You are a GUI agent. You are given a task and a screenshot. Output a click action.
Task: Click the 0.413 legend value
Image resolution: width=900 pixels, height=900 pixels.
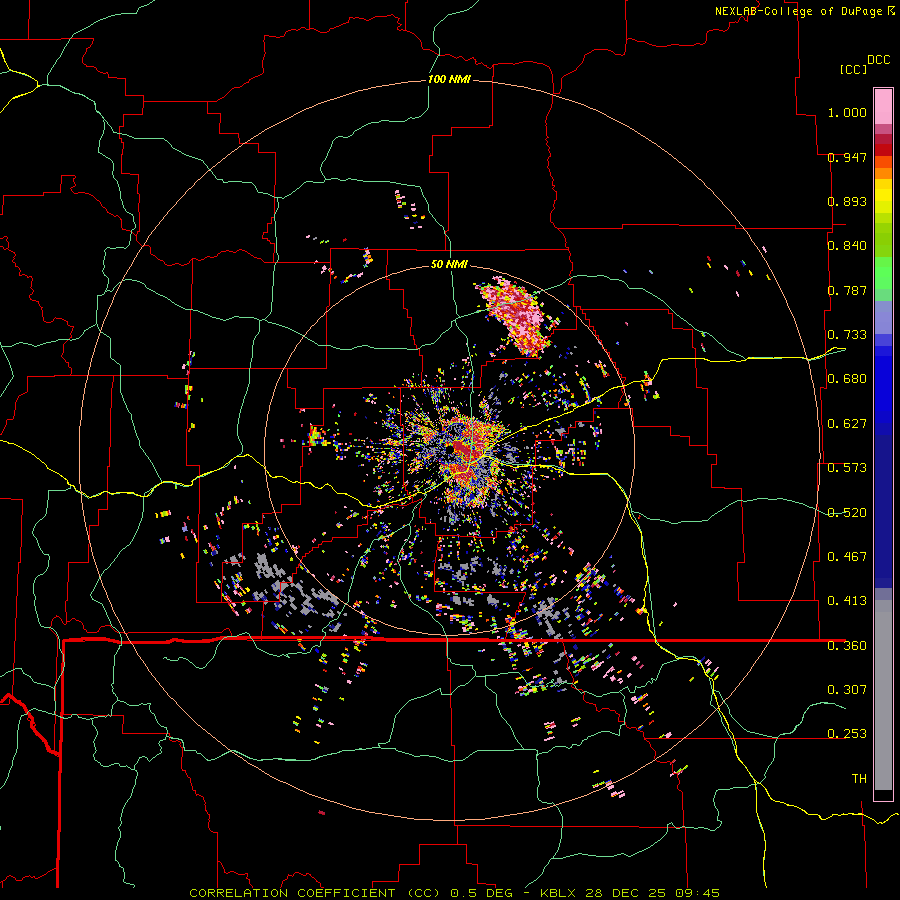[847, 601]
